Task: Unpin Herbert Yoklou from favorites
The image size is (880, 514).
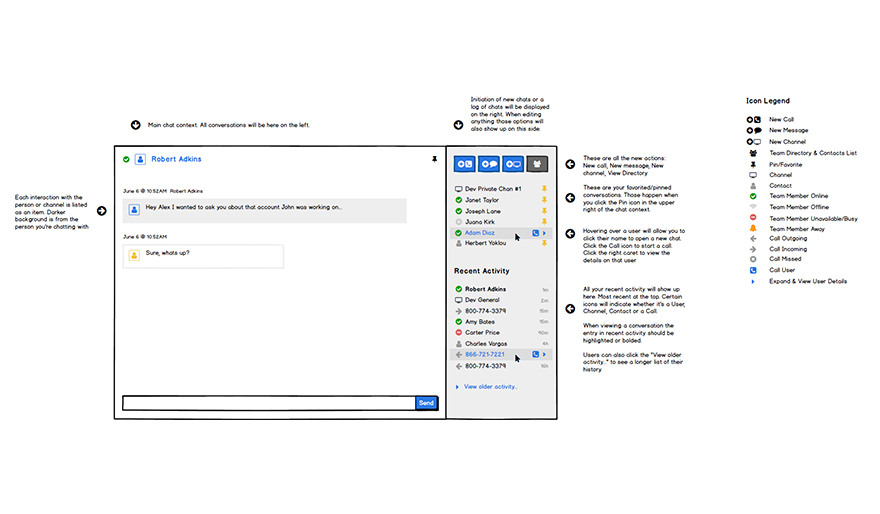Action: click(545, 244)
